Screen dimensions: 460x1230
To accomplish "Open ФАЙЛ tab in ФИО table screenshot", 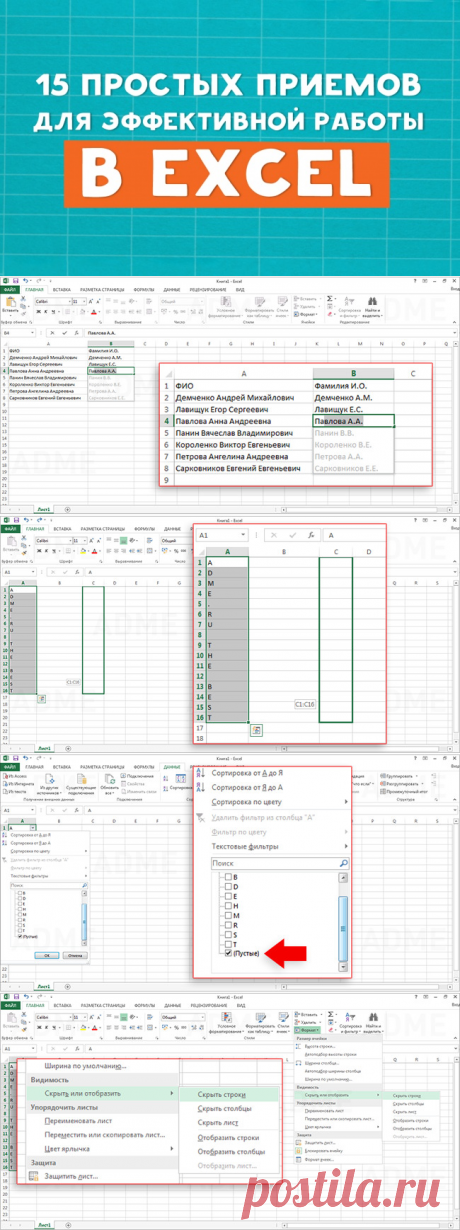I will (x=10, y=289).
